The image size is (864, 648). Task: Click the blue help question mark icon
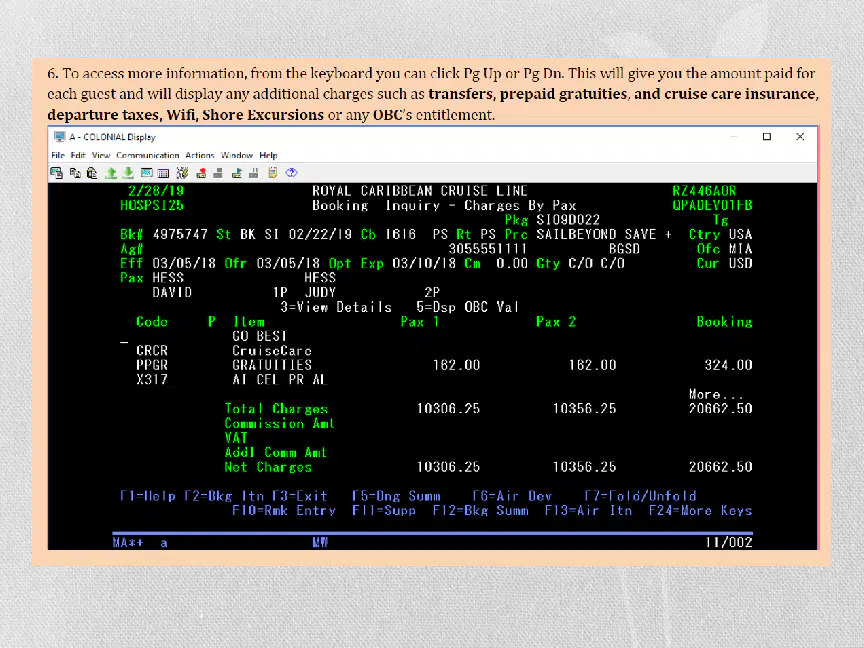point(291,173)
